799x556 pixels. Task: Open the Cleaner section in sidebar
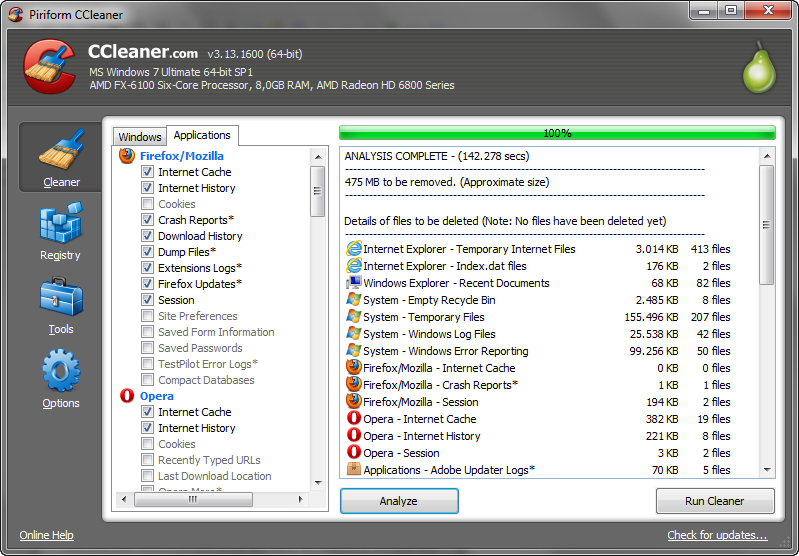click(61, 157)
